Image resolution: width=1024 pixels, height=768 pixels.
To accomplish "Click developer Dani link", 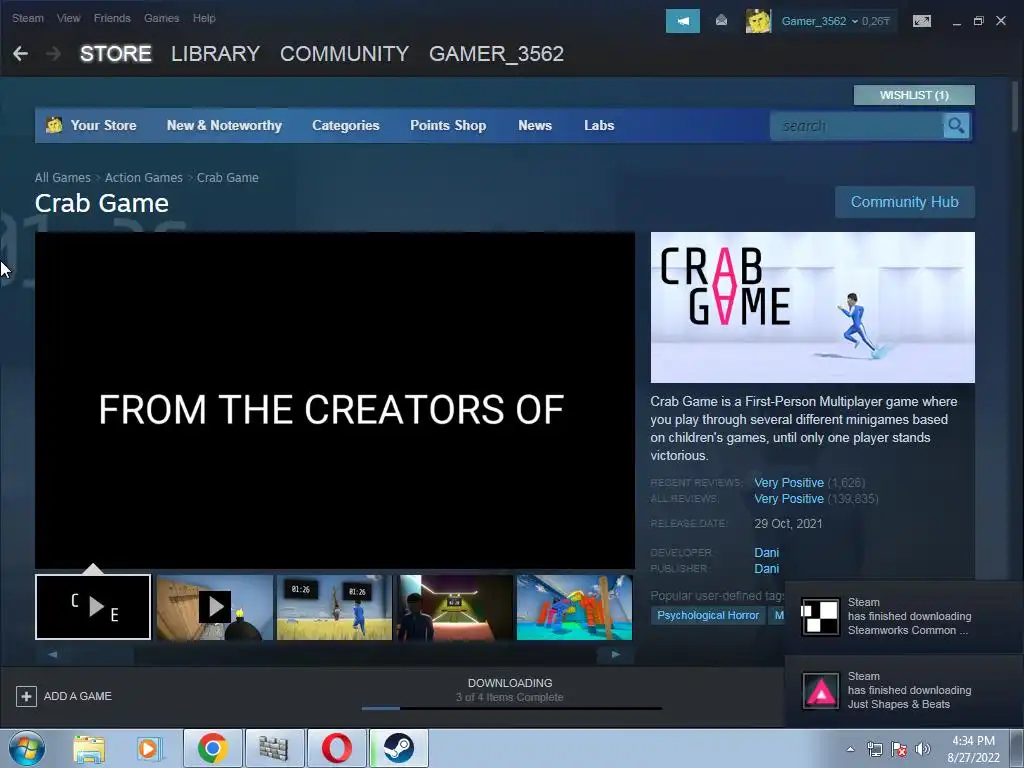I will 767,552.
